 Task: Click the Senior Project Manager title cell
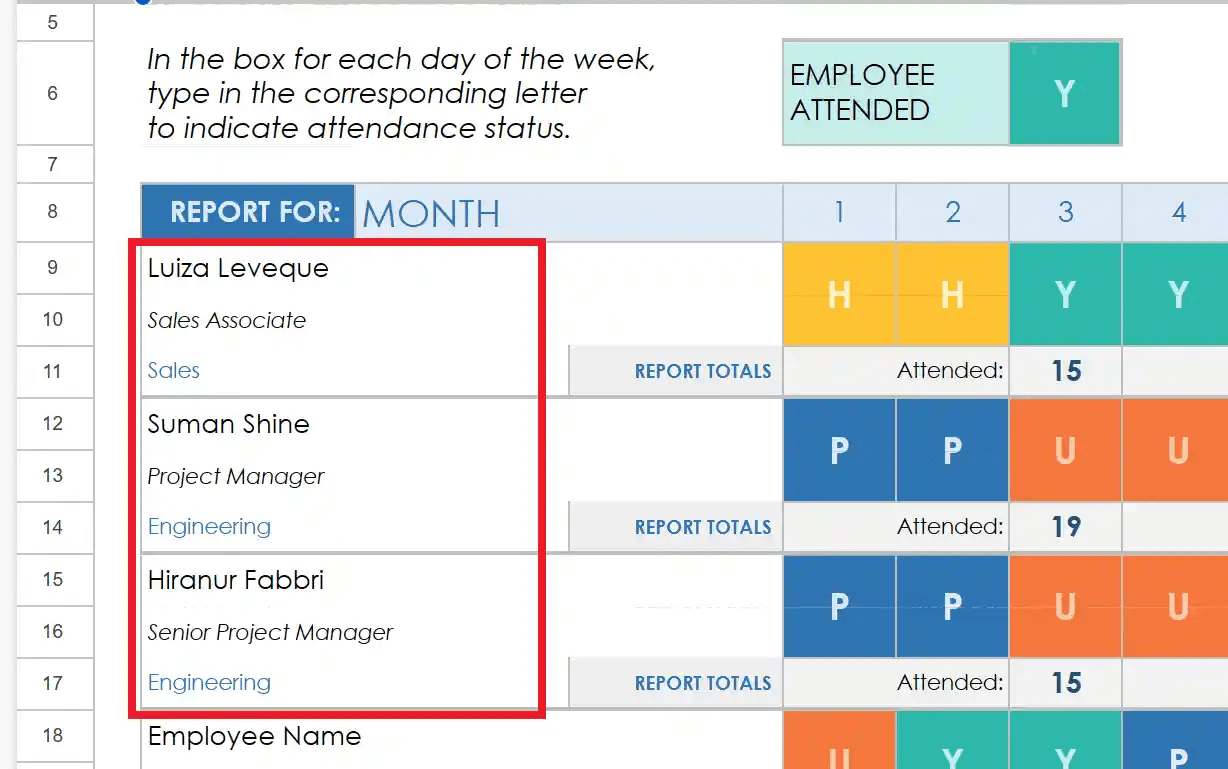tap(270, 632)
